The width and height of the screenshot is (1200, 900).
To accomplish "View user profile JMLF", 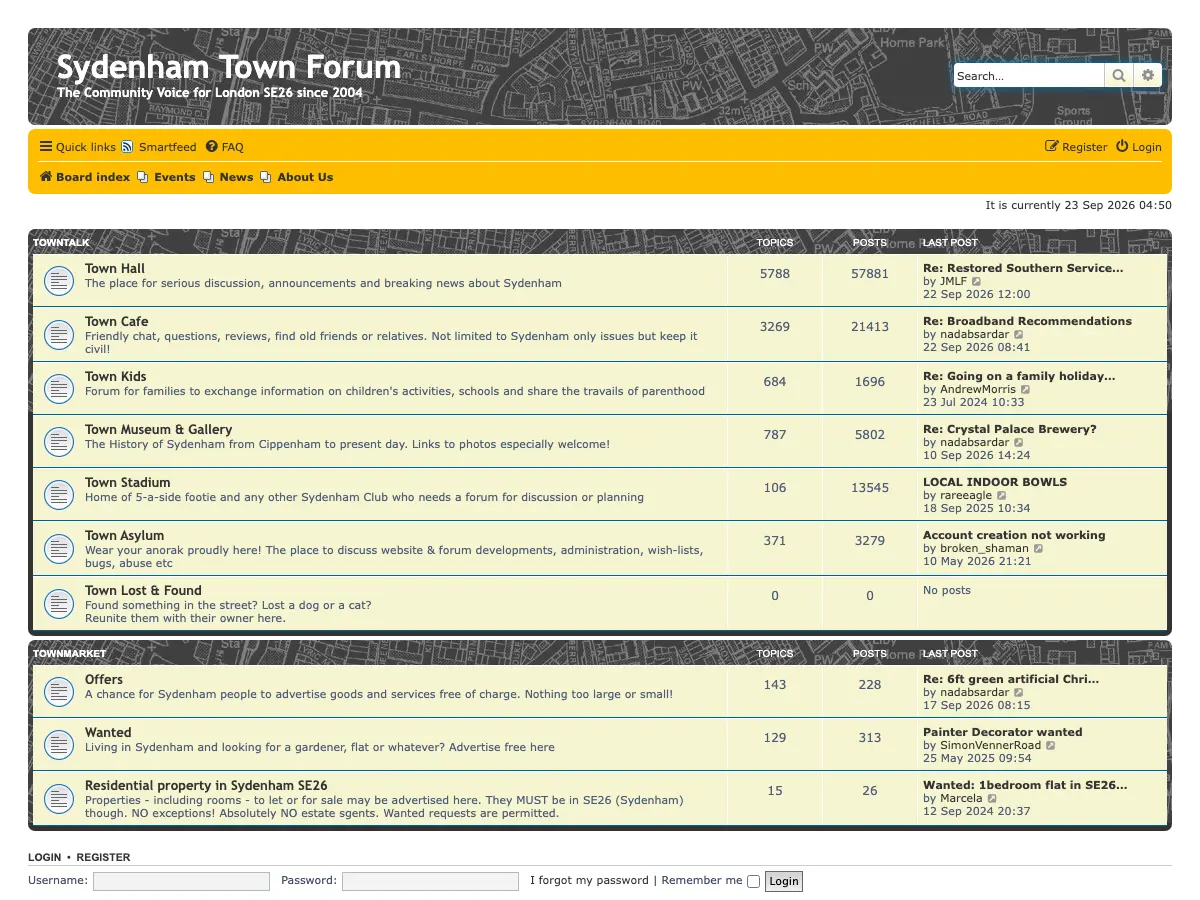I will (x=954, y=282).
